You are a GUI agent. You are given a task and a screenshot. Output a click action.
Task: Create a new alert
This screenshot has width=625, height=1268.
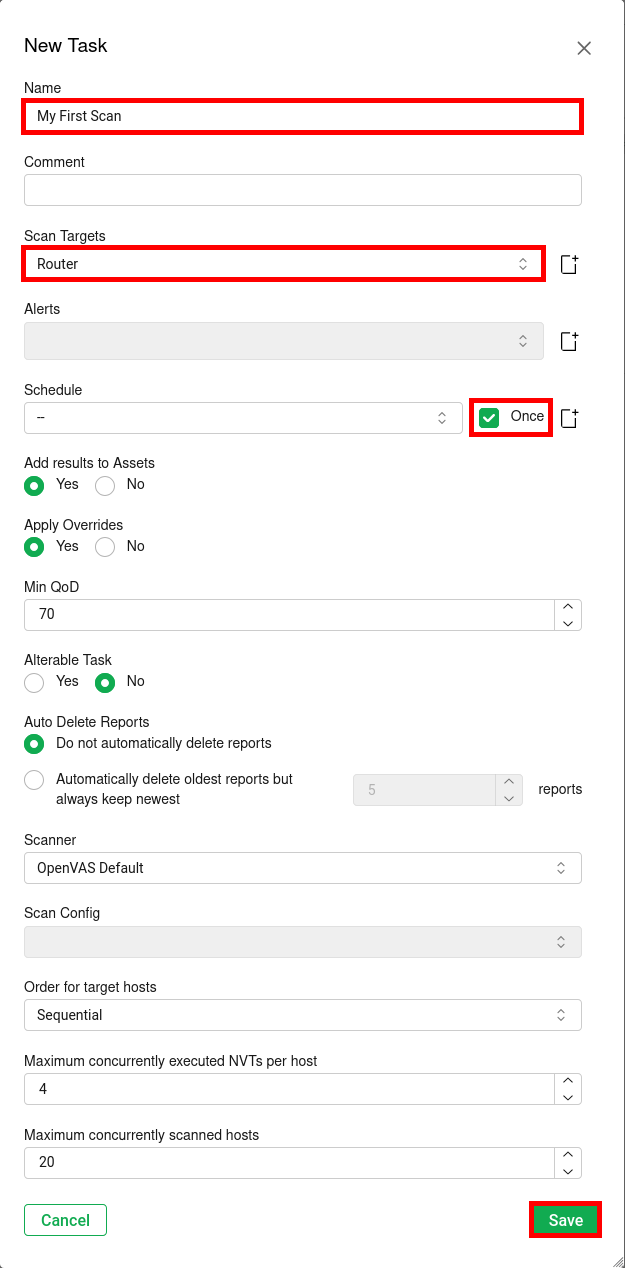(x=569, y=341)
